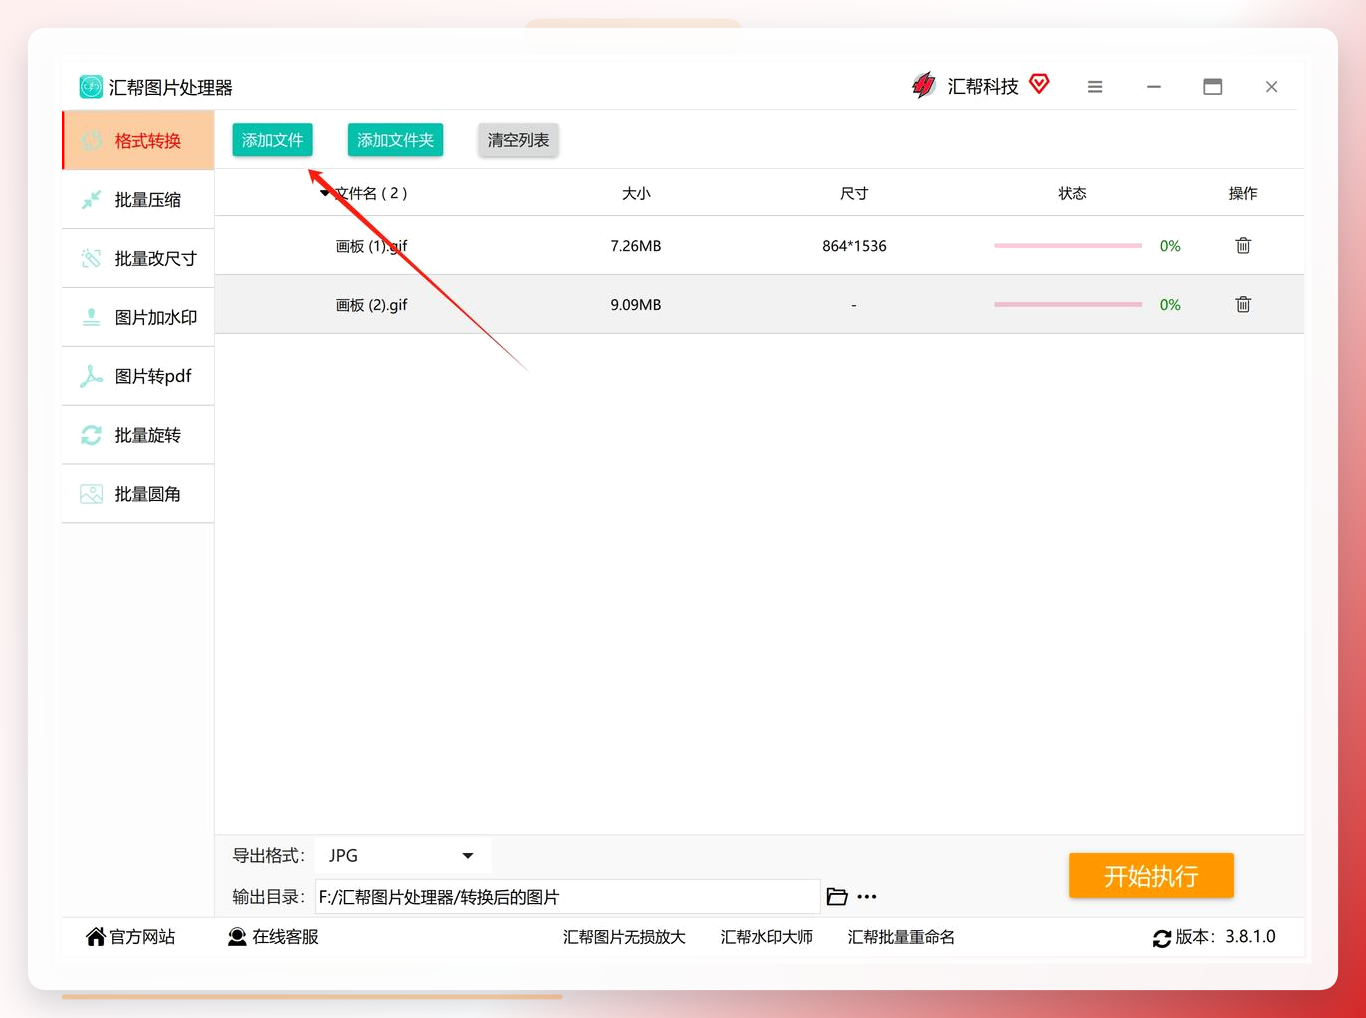Click the 汇帮科技 red logo icon
The image size is (1366, 1018).
coord(924,86)
